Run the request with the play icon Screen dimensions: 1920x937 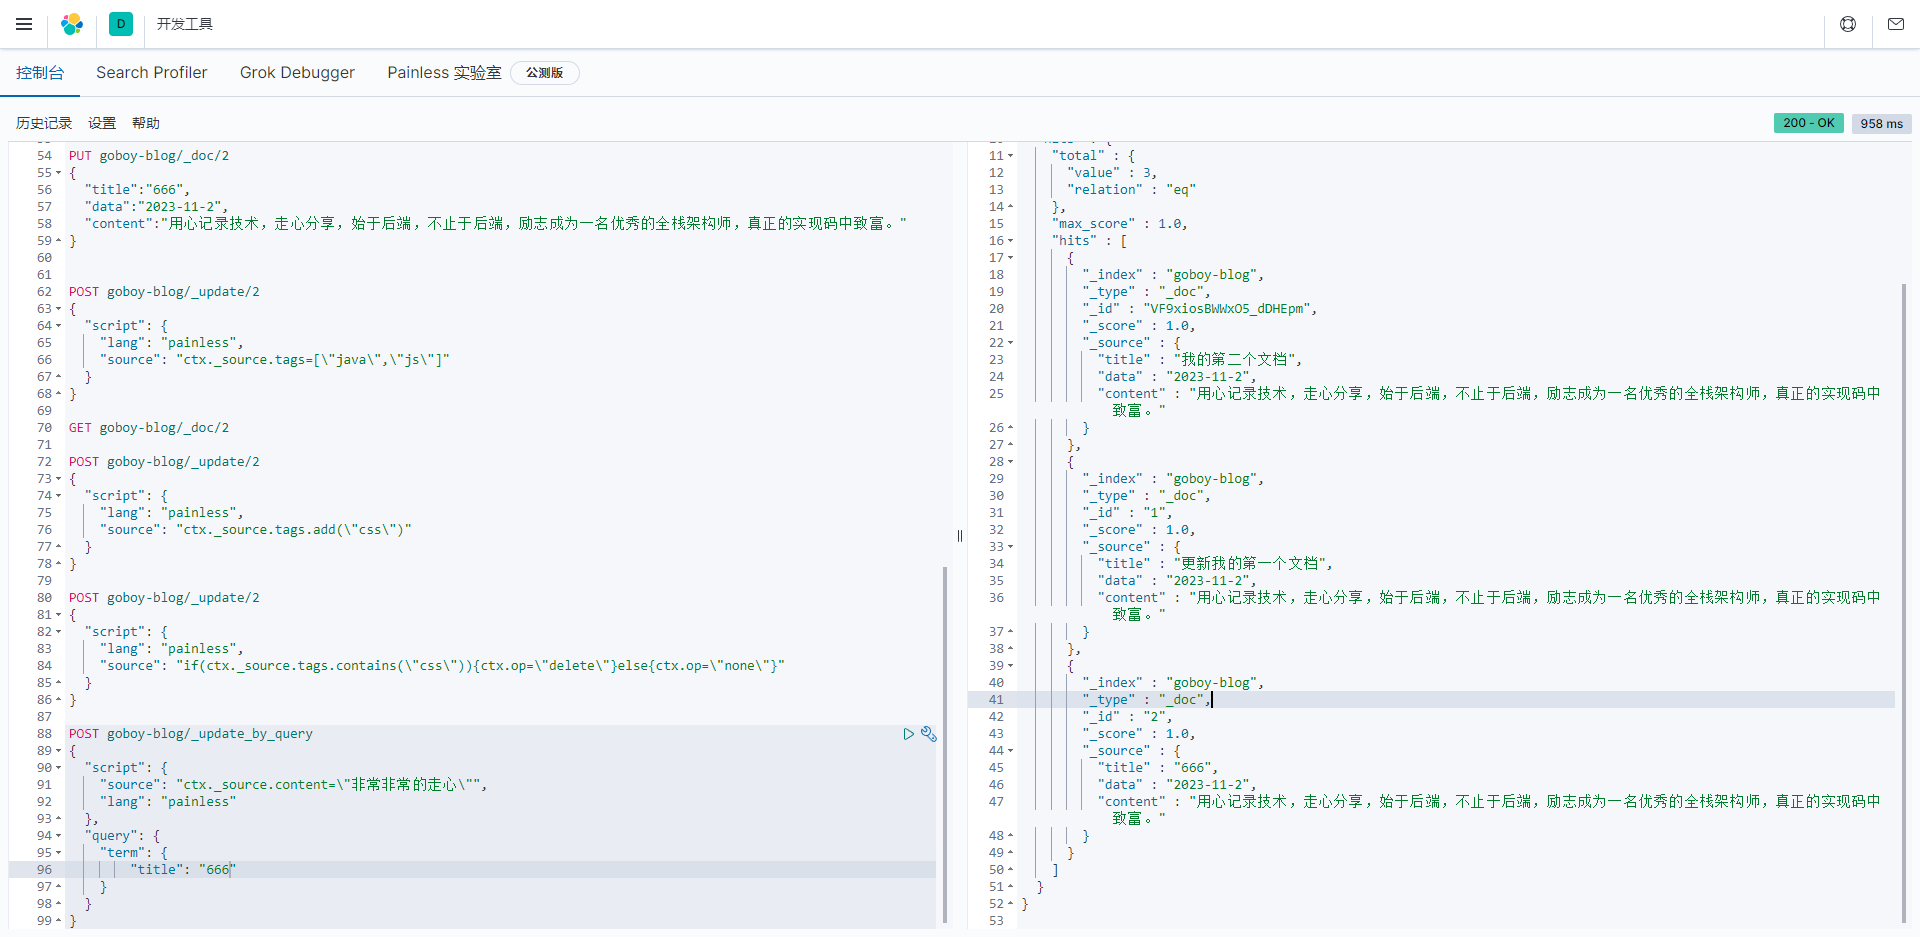click(x=908, y=734)
